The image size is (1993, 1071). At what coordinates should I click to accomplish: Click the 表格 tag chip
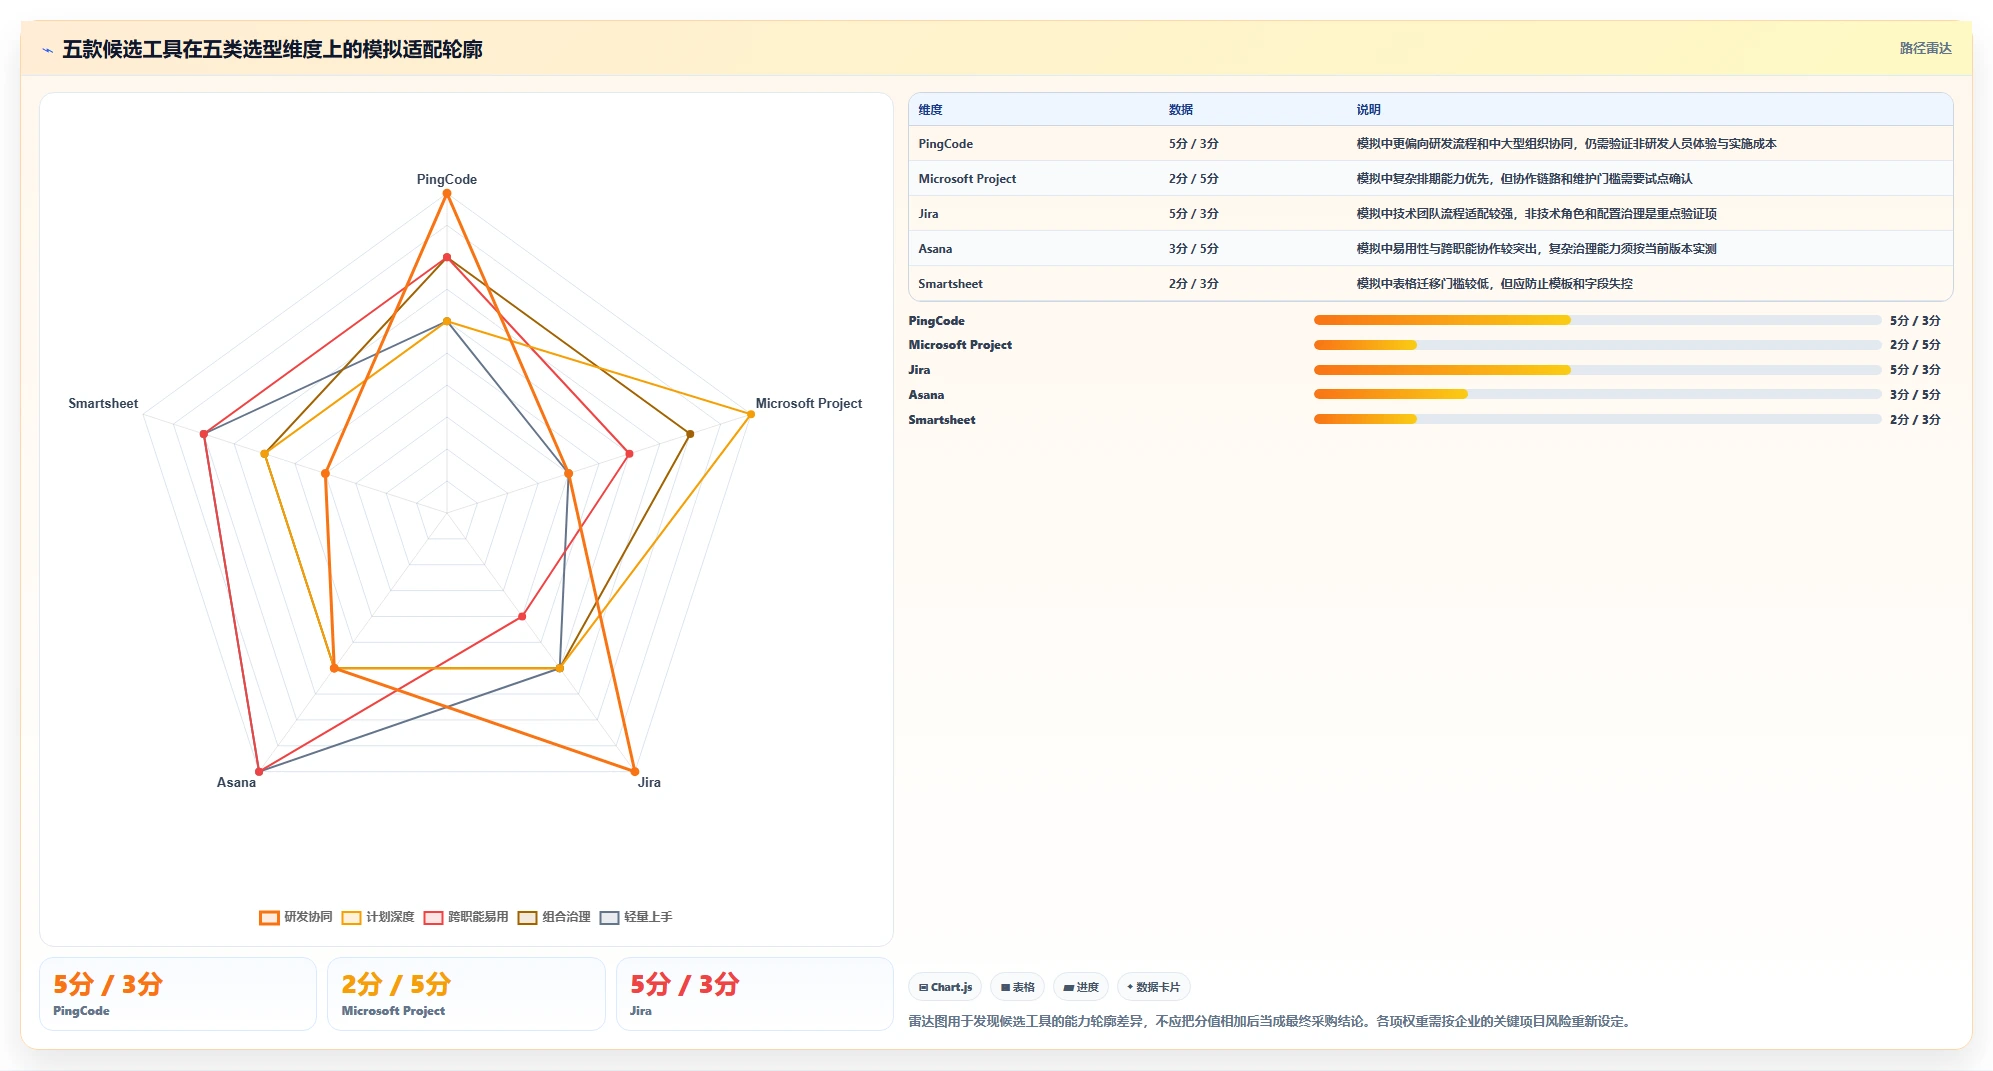(x=1018, y=987)
